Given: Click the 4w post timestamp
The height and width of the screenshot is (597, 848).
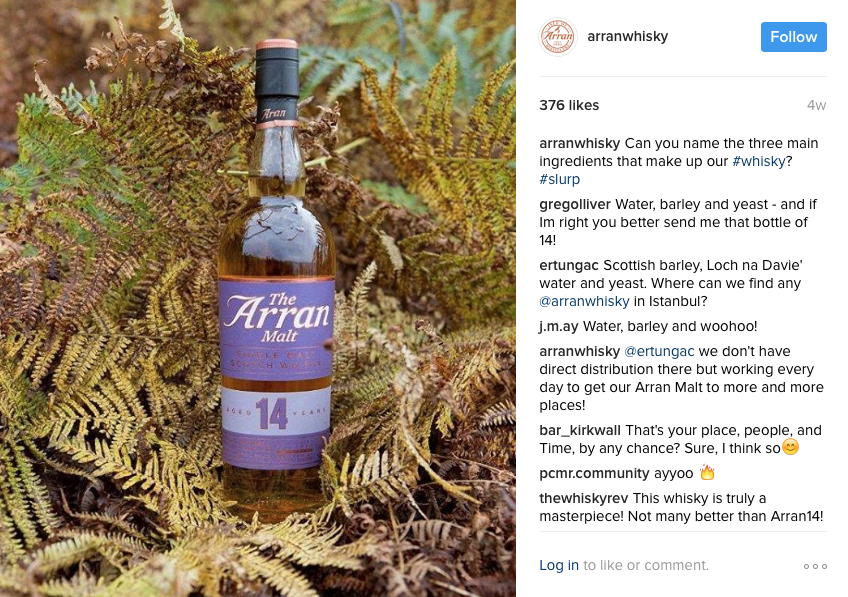Looking at the screenshot, I should [x=816, y=105].
